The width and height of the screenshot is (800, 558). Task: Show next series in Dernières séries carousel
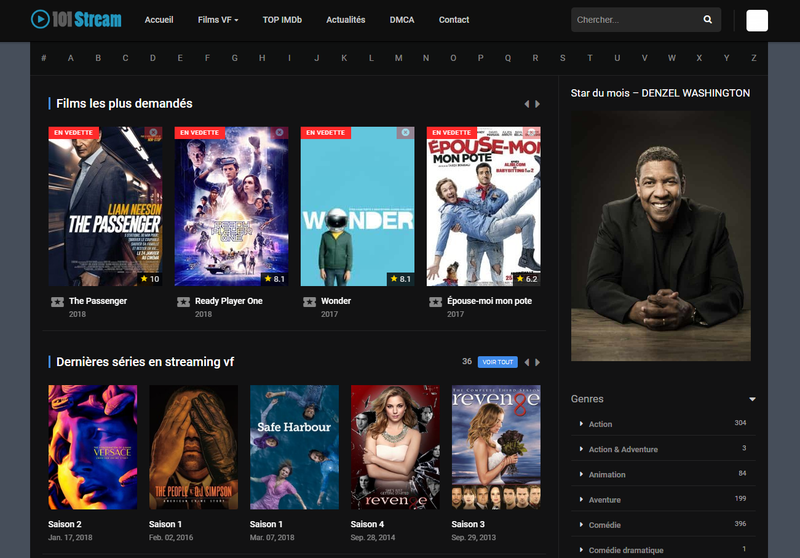(537, 362)
